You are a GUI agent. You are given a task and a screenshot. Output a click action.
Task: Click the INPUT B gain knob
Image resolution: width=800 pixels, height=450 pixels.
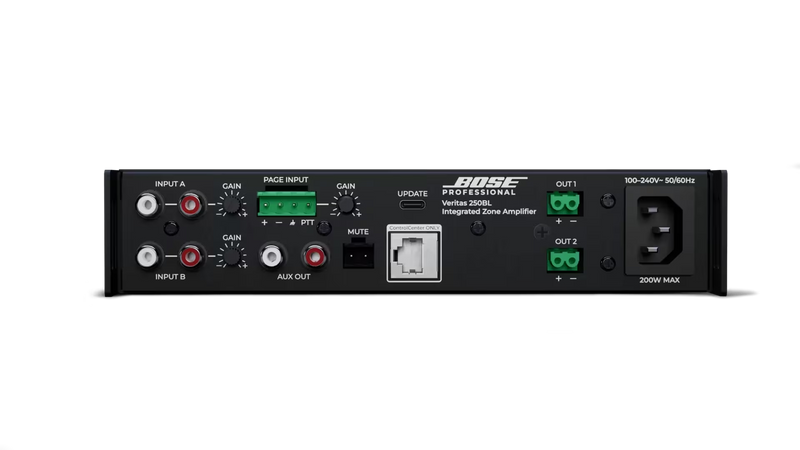tap(232, 257)
